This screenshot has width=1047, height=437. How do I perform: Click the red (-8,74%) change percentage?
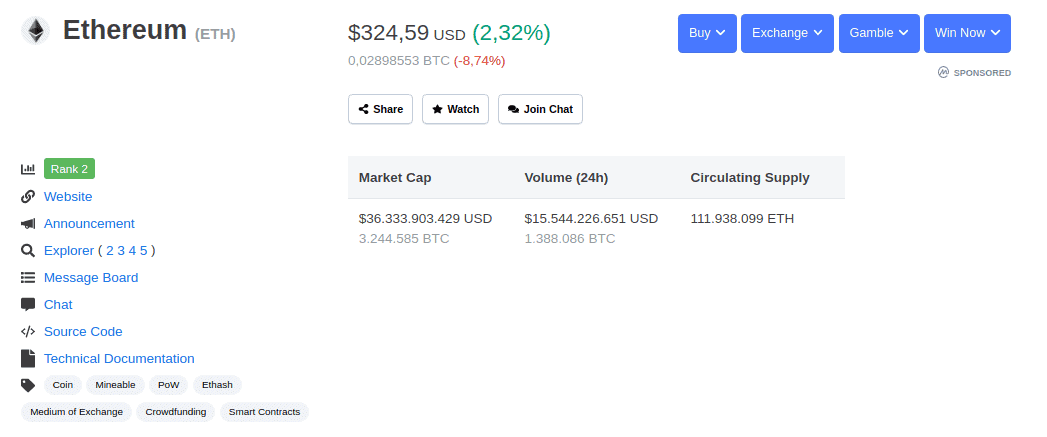[x=479, y=61]
